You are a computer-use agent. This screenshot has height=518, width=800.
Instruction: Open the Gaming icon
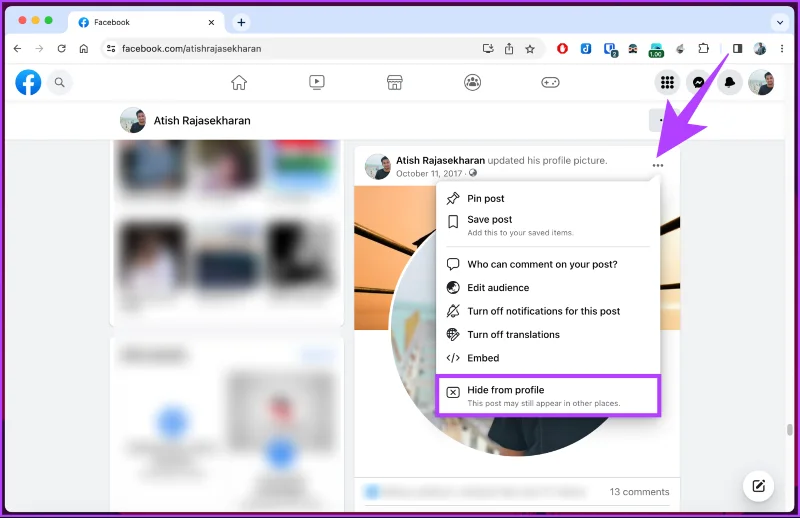click(550, 82)
